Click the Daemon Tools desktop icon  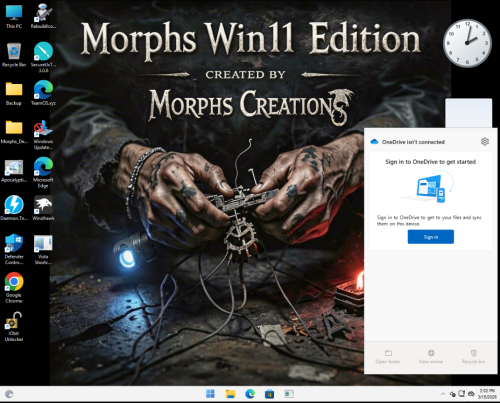click(14, 208)
